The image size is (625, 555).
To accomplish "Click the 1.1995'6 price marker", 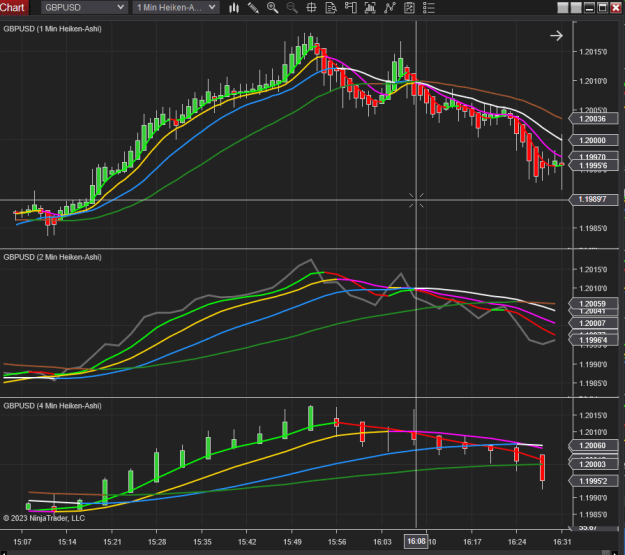I will (594, 165).
